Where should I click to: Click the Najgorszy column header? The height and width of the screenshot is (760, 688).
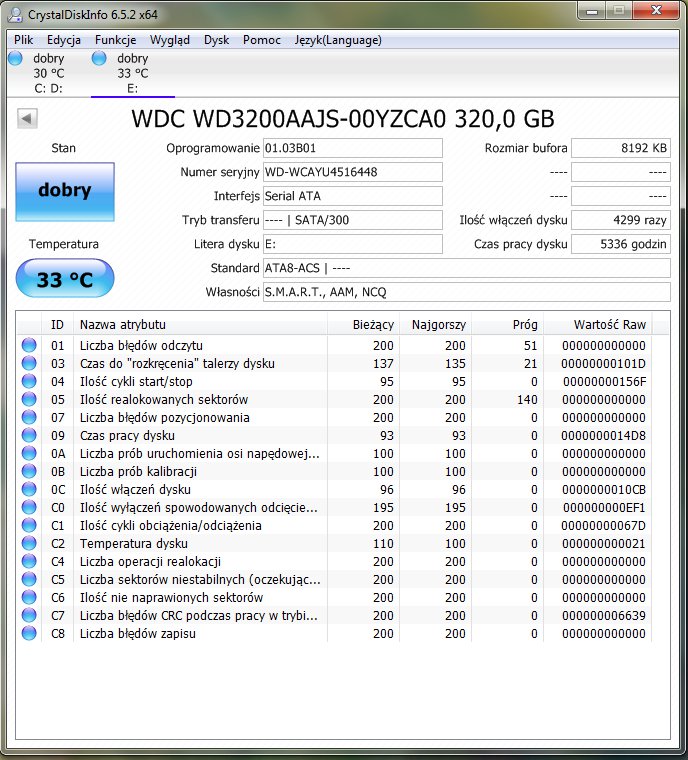pyautogui.click(x=435, y=324)
